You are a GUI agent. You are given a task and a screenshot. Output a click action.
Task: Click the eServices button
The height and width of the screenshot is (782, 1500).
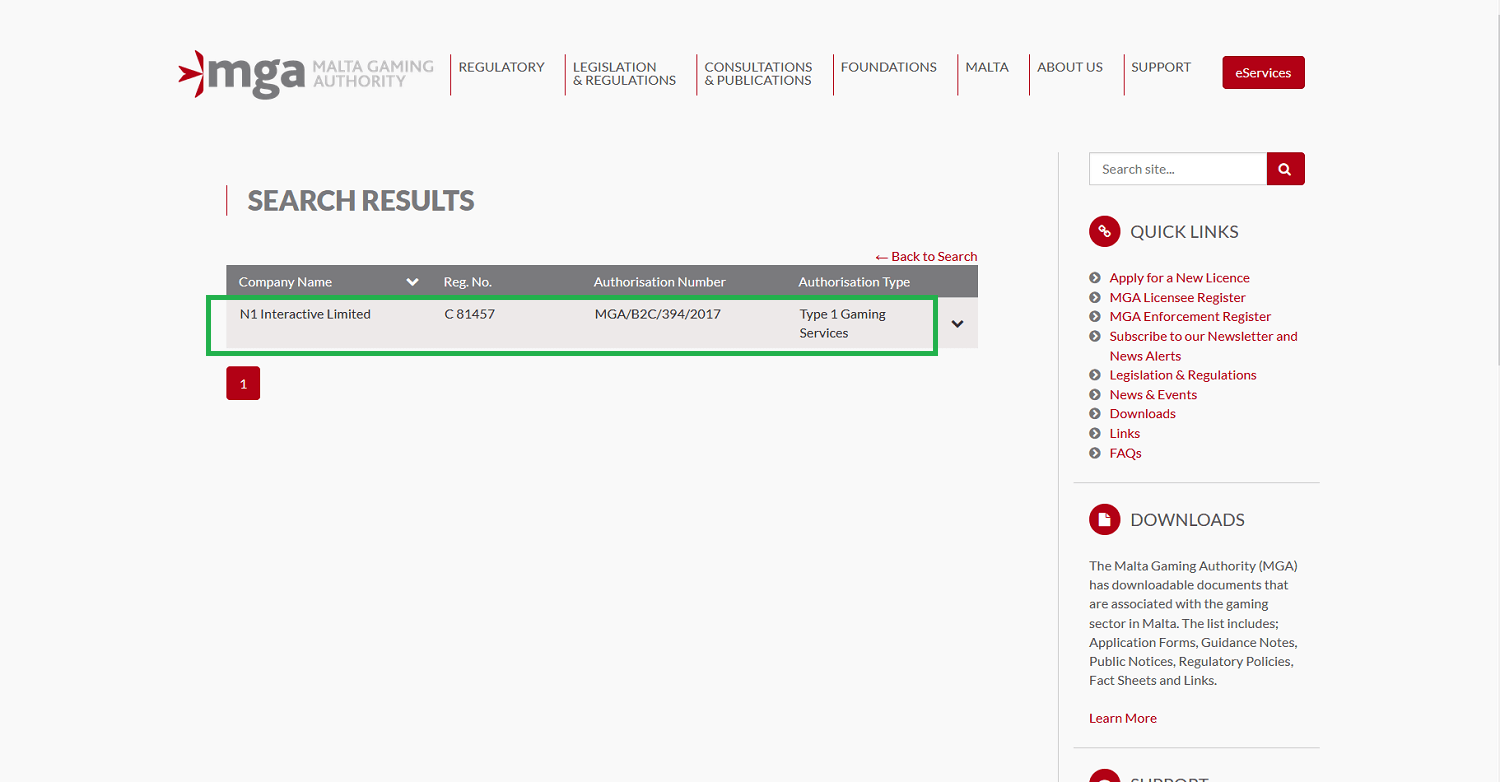[1263, 73]
